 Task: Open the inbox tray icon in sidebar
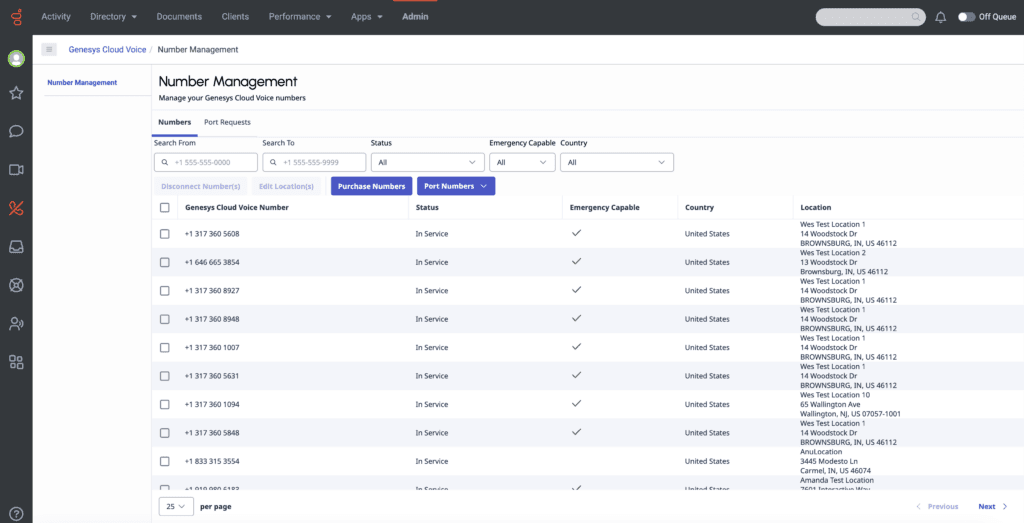coord(16,246)
